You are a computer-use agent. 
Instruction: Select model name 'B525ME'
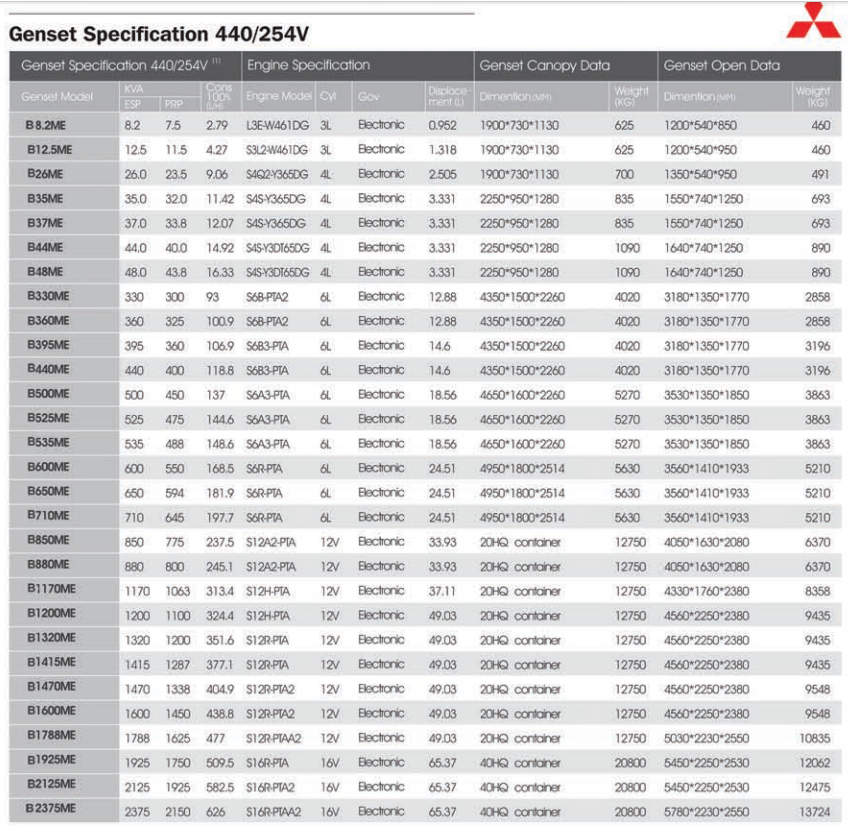(x=48, y=419)
